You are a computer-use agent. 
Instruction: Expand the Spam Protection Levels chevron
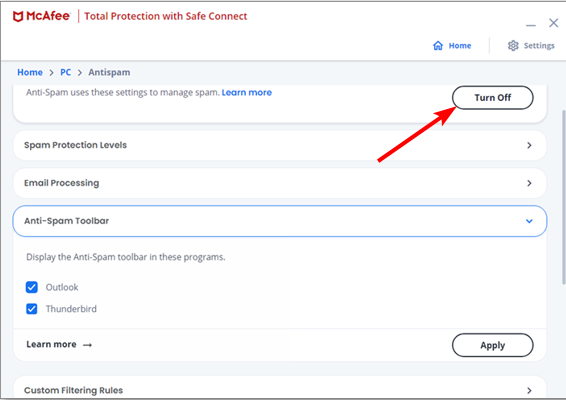coord(529,145)
